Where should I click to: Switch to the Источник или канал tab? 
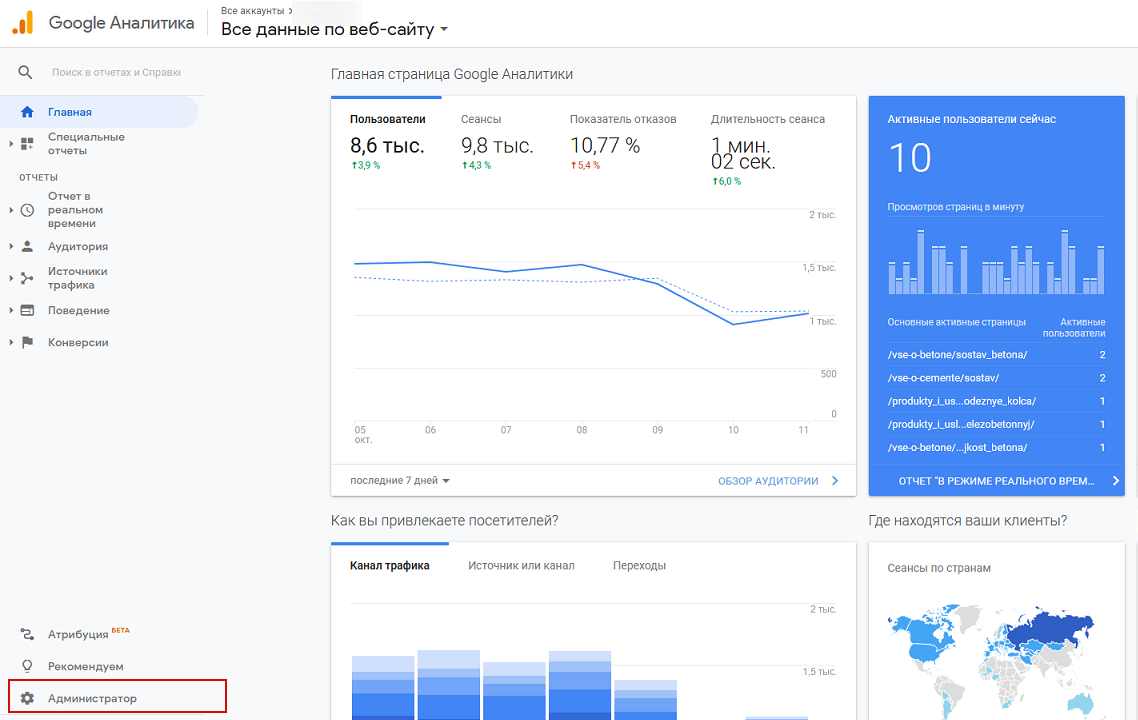pos(521,565)
